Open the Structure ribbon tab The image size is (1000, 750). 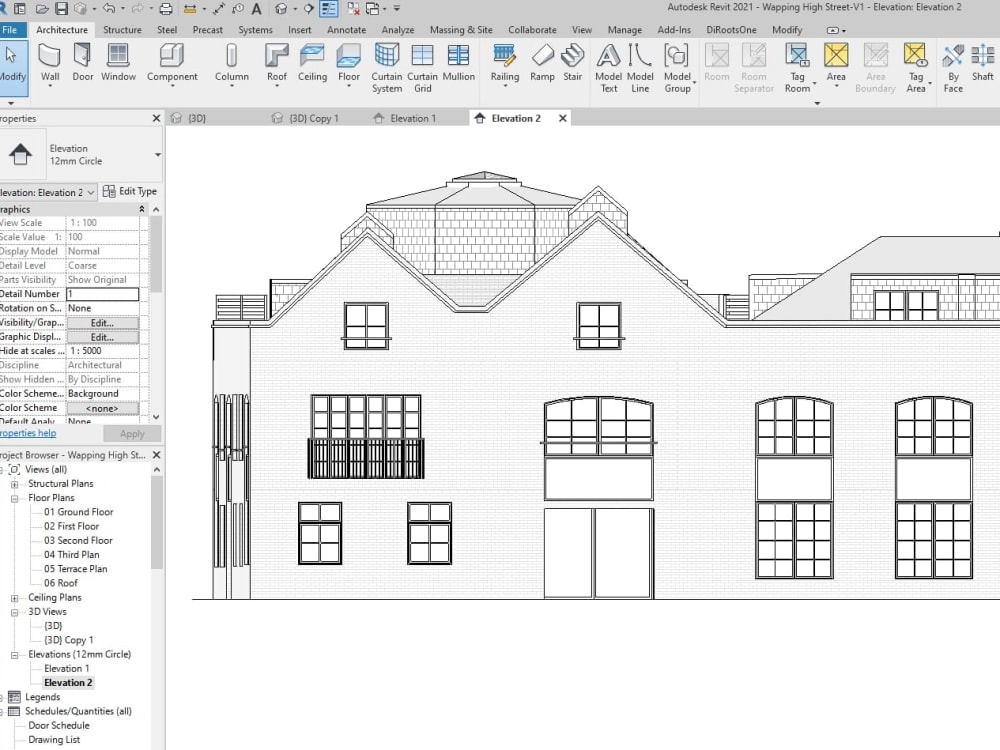click(x=122, y=30)
